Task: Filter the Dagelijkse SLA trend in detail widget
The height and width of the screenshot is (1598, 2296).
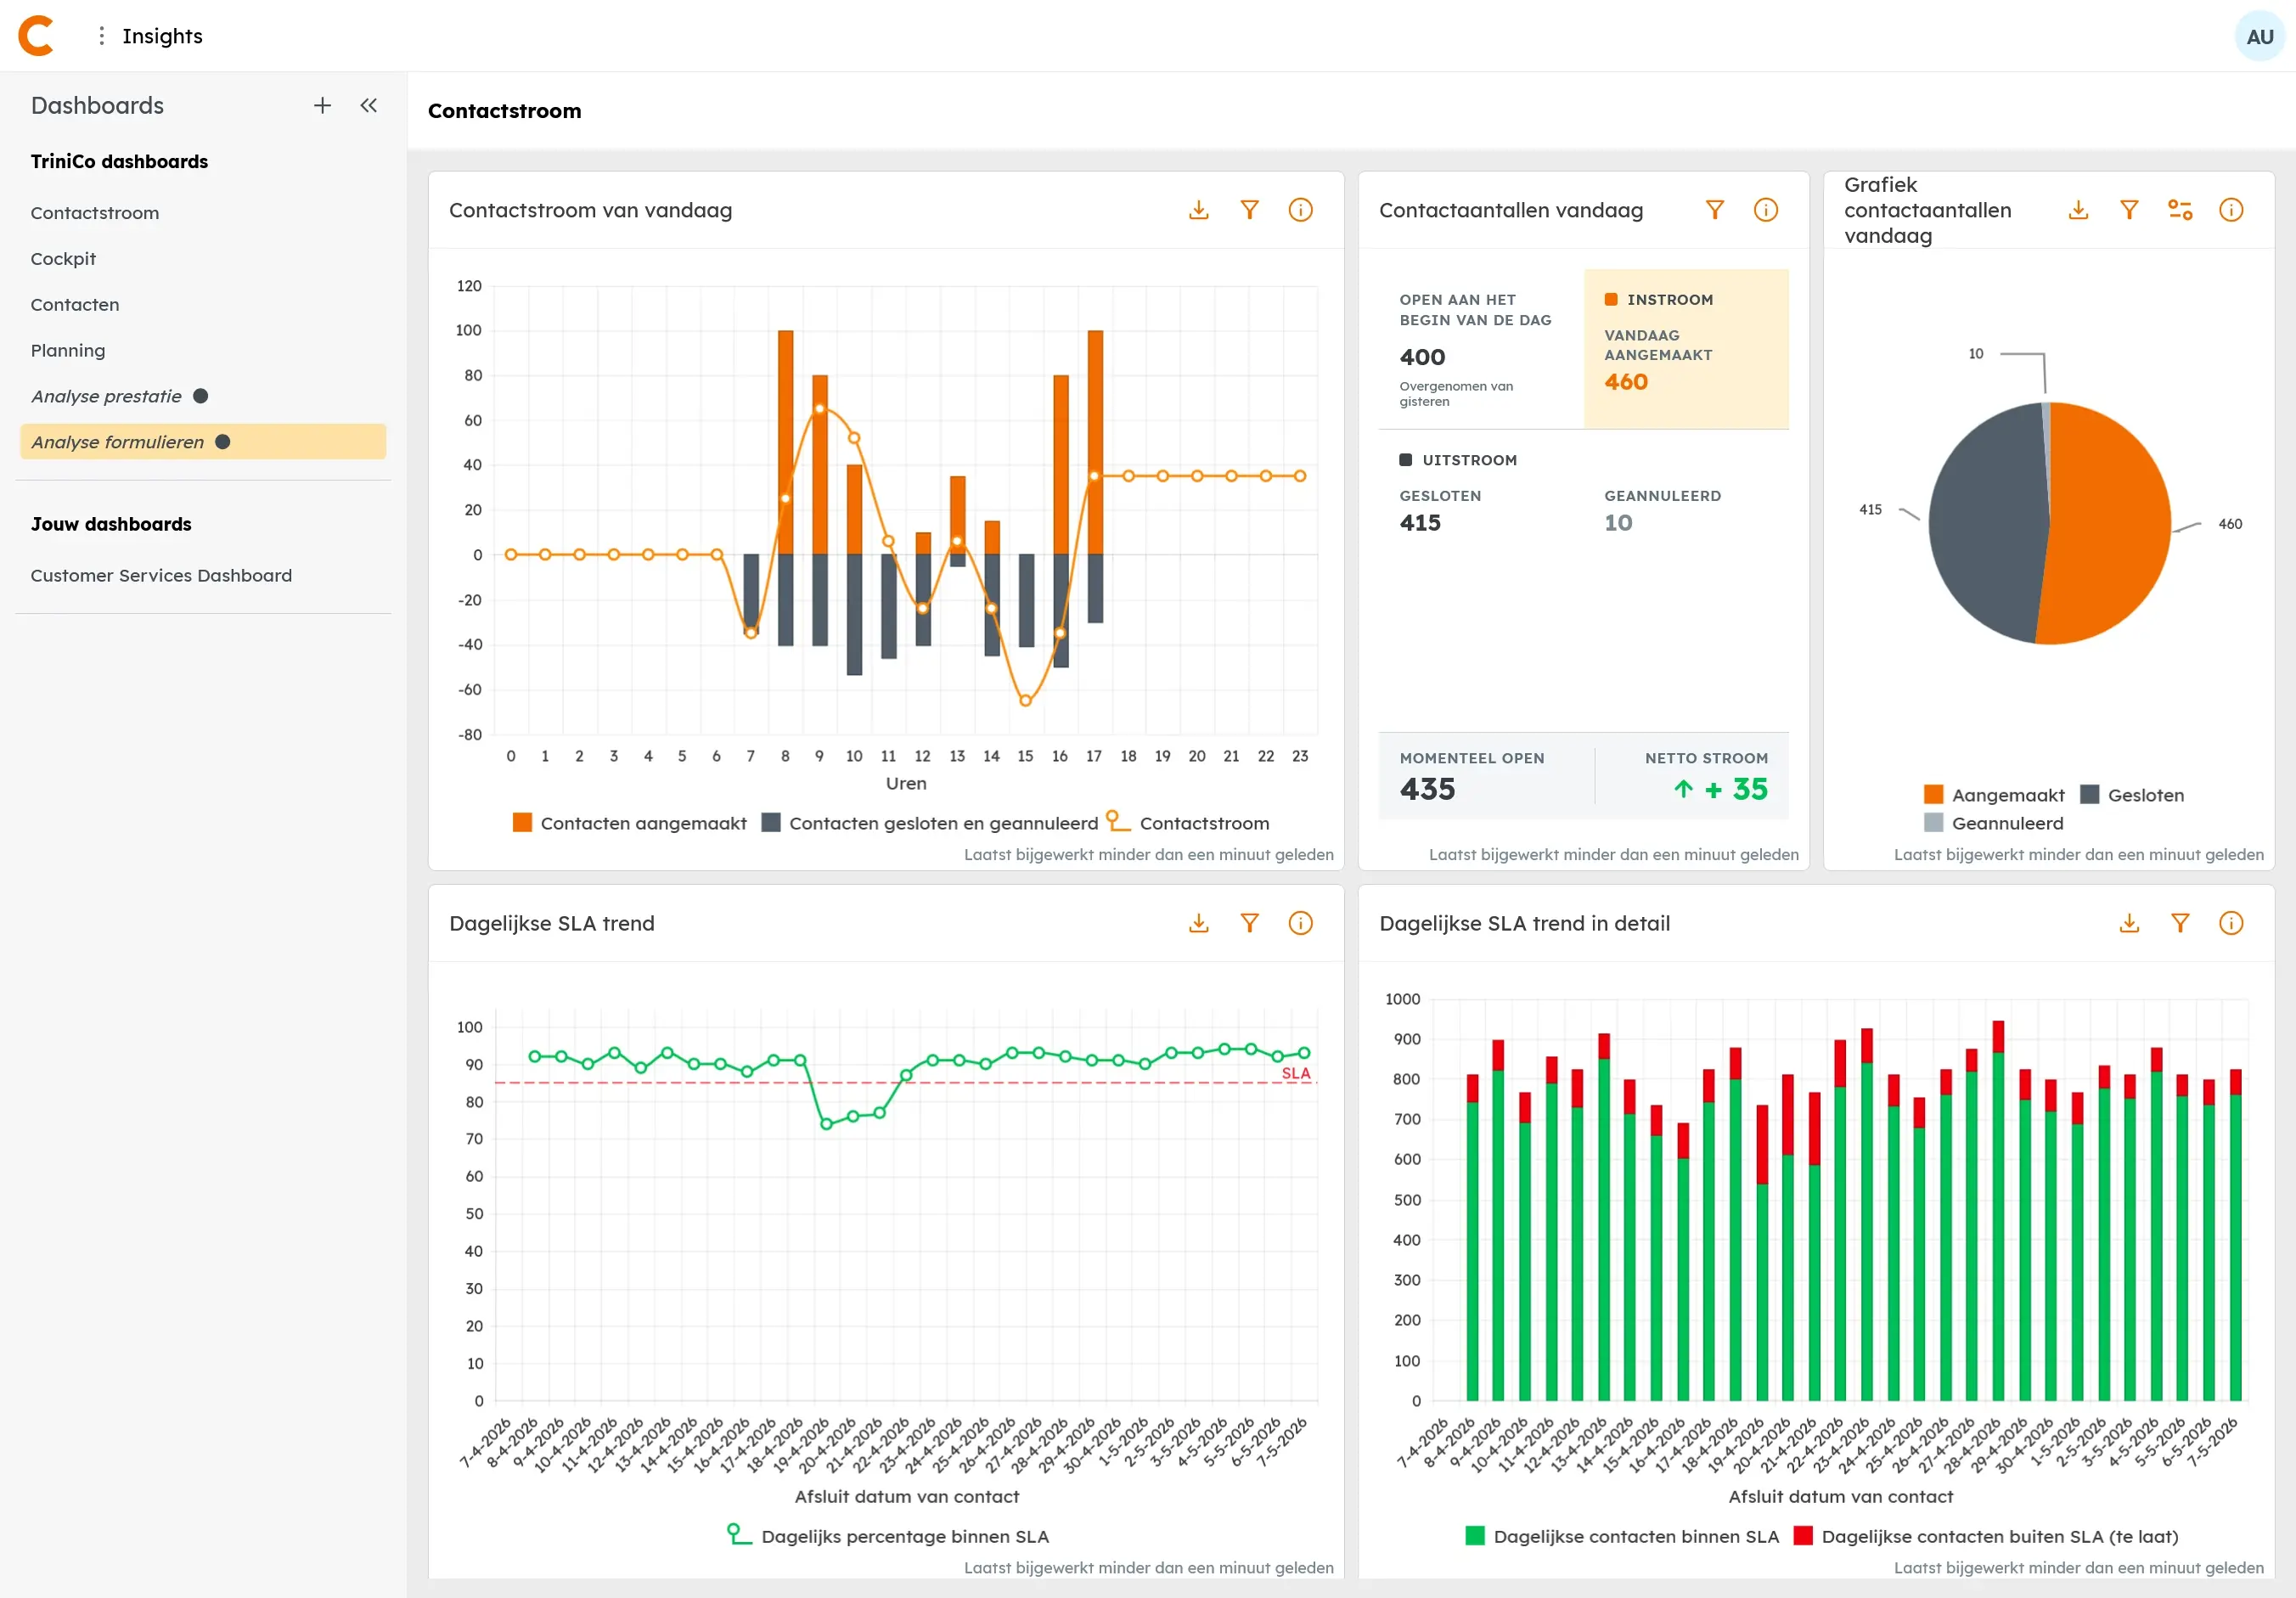Action: pos(2180,923)
